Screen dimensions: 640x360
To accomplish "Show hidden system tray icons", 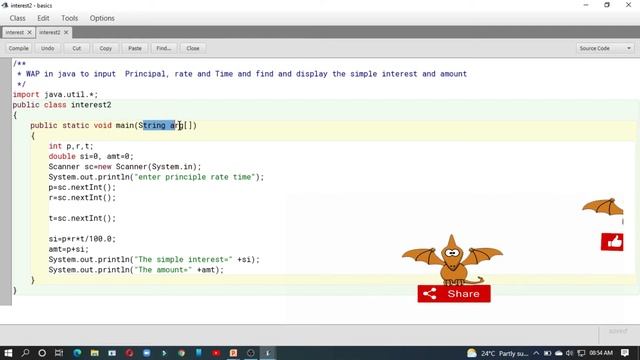I will click(536, 353).
